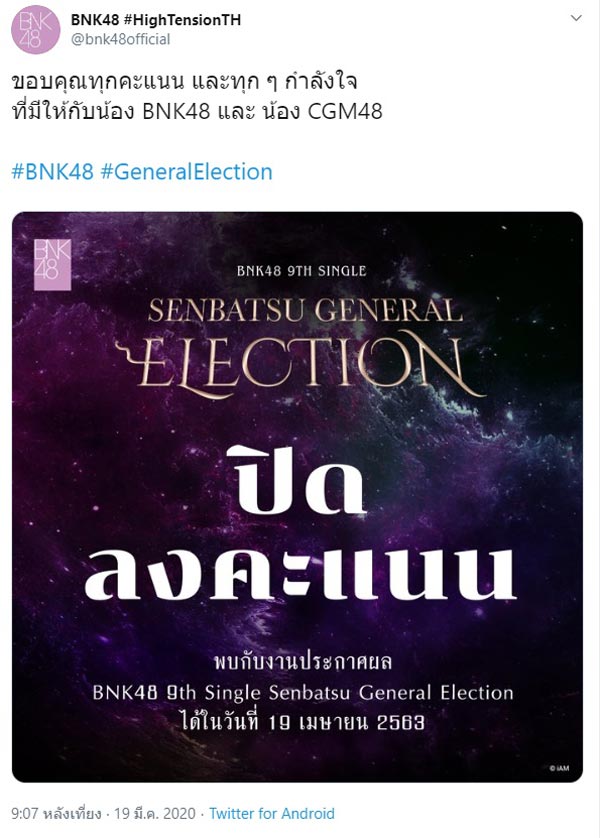This screenshot has width=600, height=838.
Task: Click the ปิดลงคะแนน headline on the poster
Action: 300,520
